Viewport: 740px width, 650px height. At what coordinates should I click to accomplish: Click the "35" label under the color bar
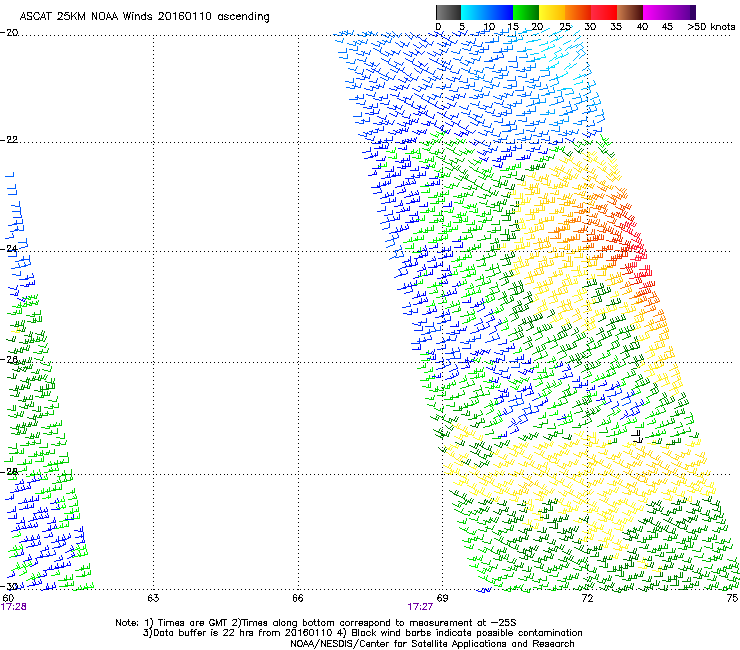click(616, 27)
